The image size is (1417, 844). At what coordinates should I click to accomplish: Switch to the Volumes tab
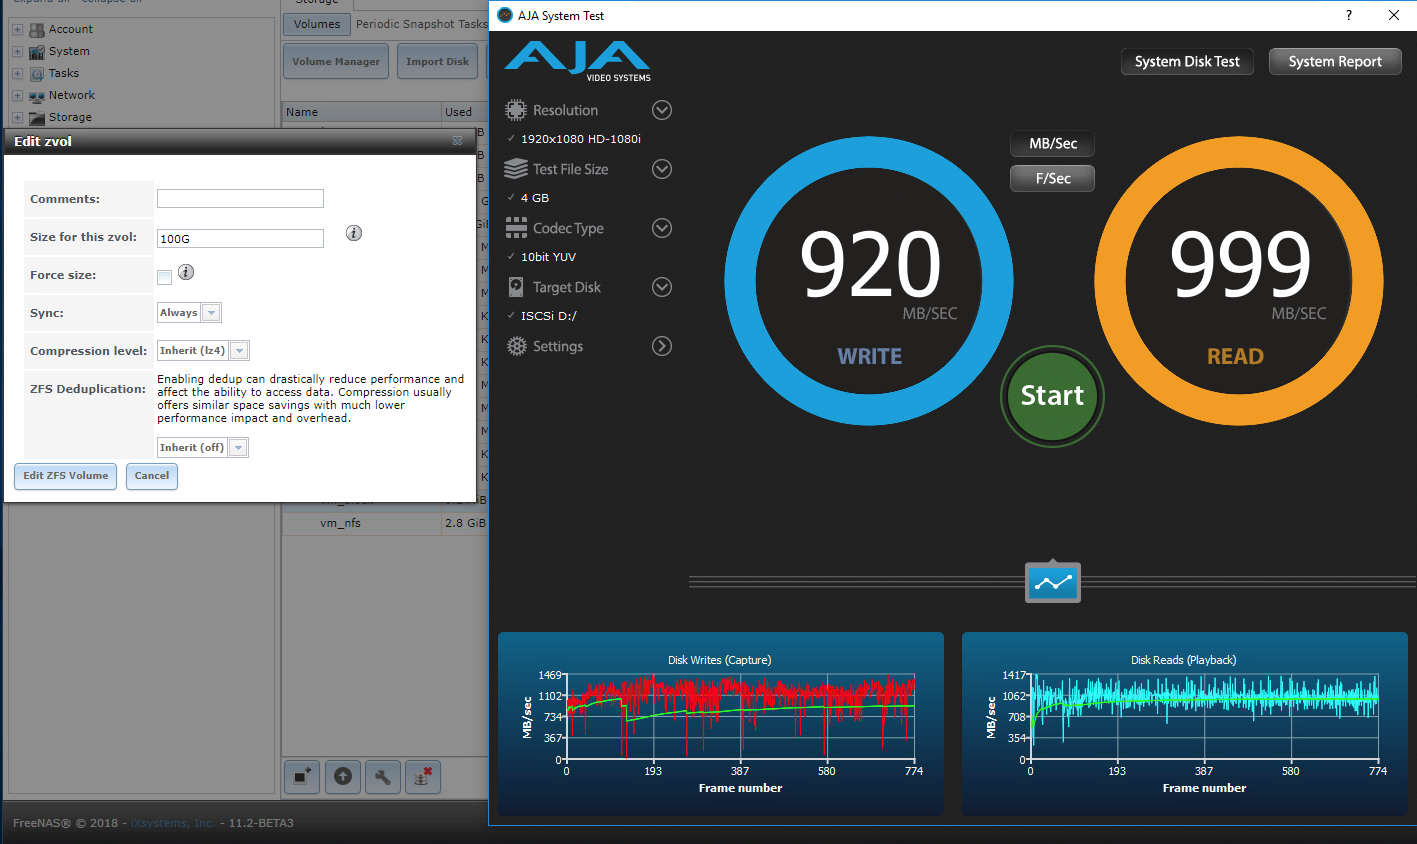click(317, 24)
